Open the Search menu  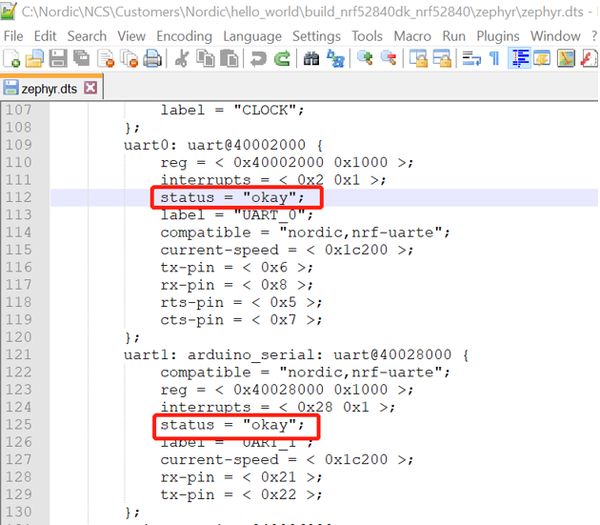coord(87,36)
